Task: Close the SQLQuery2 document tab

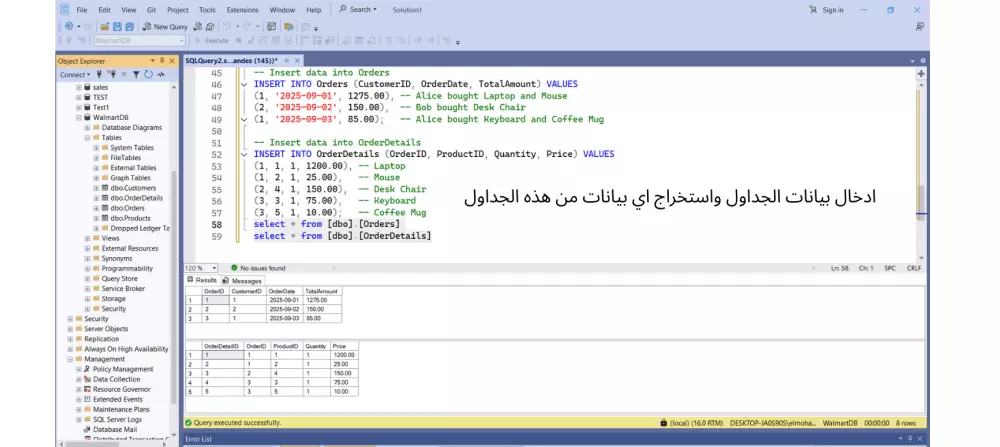Action: click(297, 61)
